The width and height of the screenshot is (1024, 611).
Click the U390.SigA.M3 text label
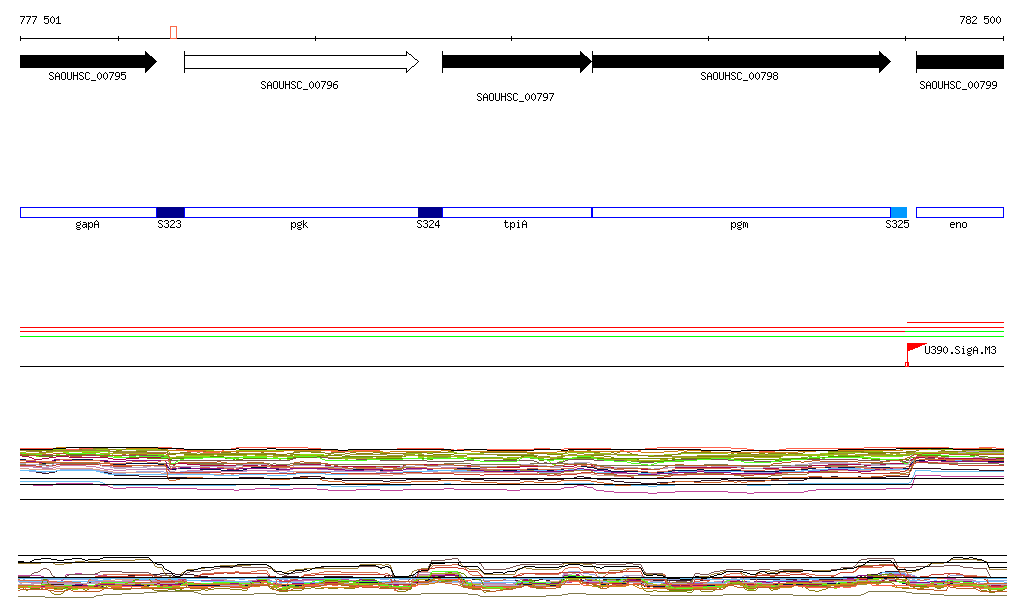click(x=960, y=351)
